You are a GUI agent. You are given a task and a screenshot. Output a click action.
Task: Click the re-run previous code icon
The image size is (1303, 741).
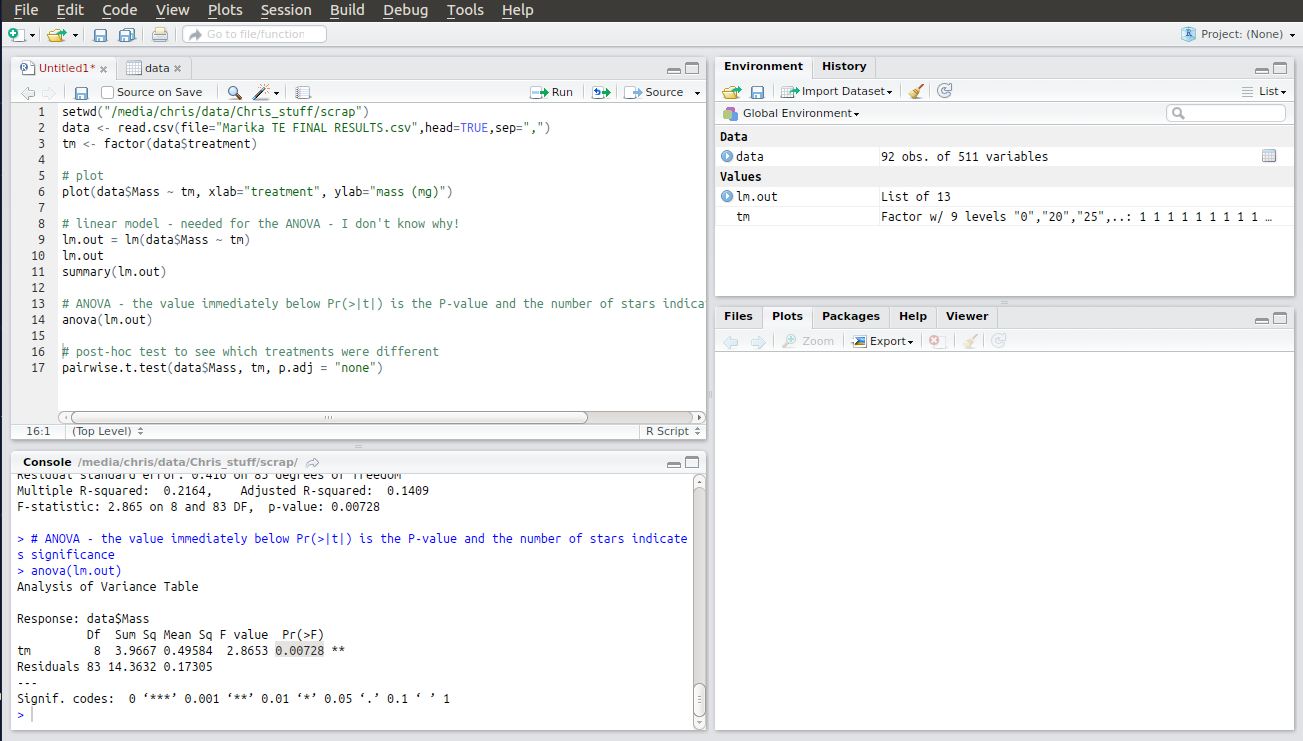coord(600,92)
